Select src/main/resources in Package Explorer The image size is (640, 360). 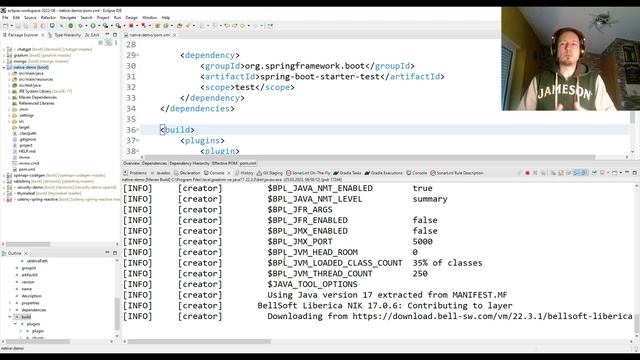click(36, 79)
